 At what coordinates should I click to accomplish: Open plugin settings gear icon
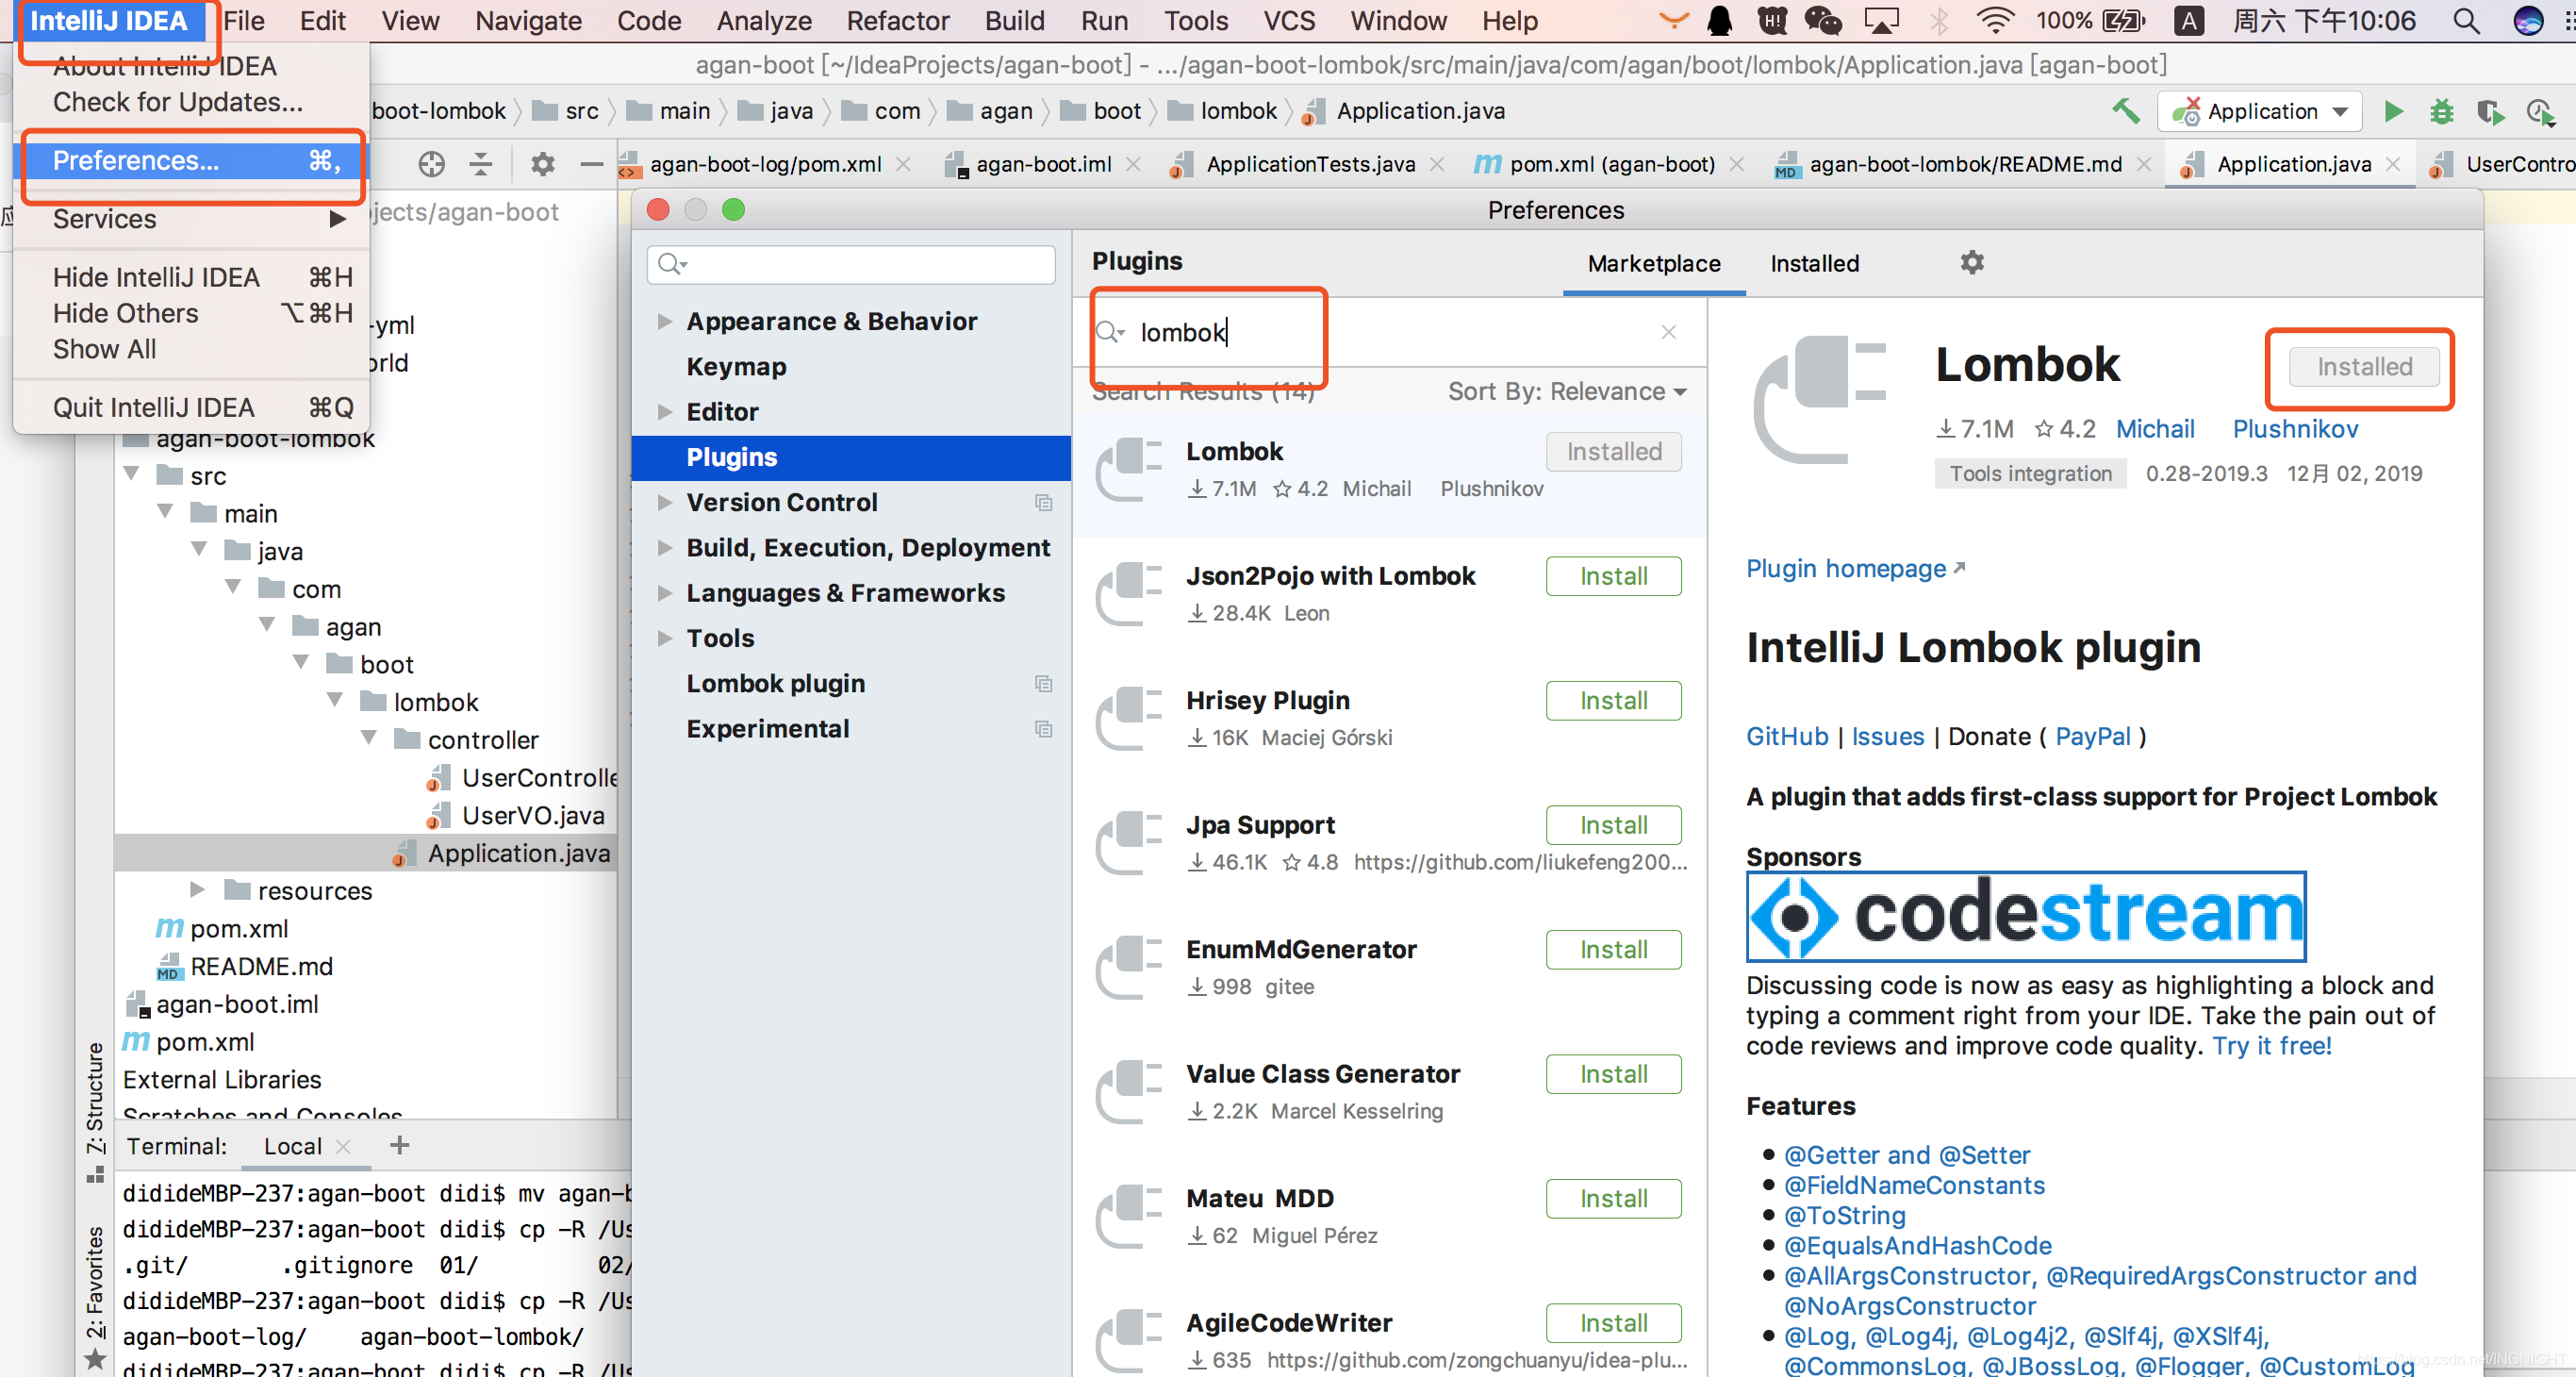tap(1971, 263)
